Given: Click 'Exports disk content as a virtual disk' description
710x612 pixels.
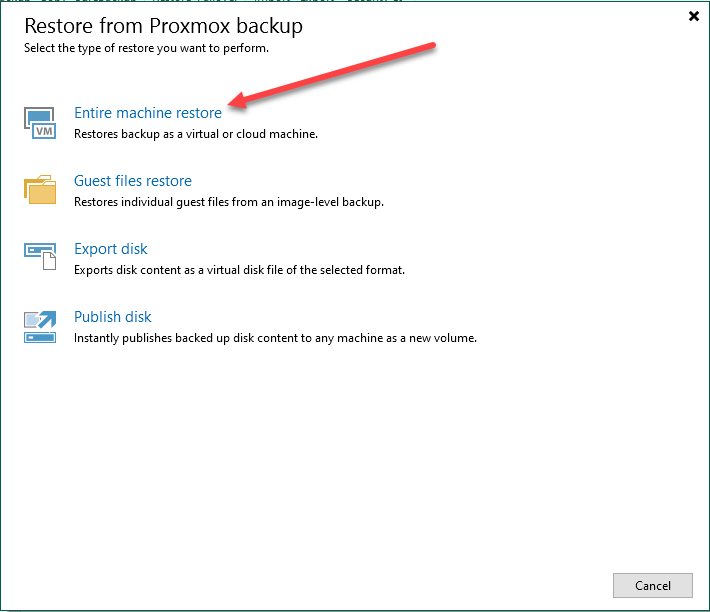Looking at the screenshot, I should pyautogui.click(x=240, y=270).
